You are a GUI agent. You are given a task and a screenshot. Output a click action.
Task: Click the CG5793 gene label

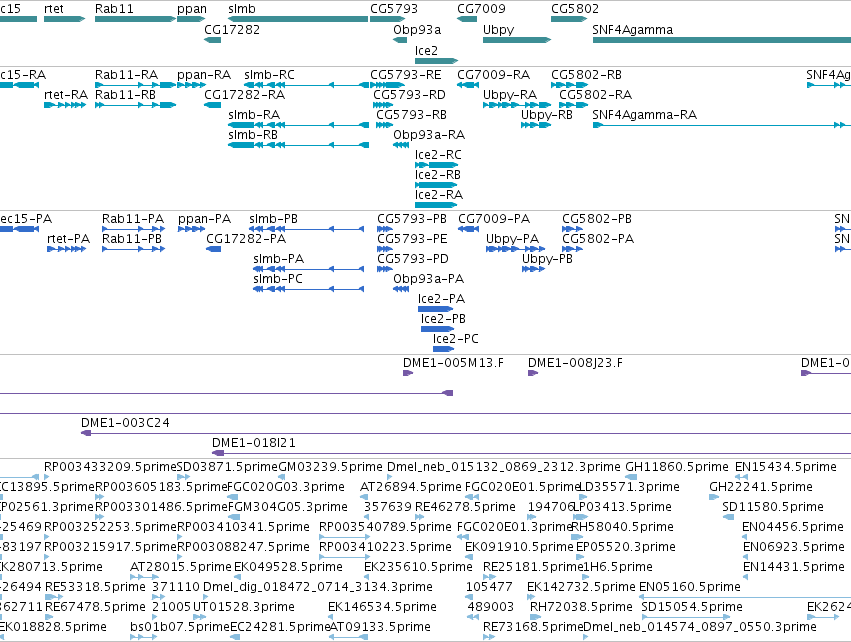394,9
